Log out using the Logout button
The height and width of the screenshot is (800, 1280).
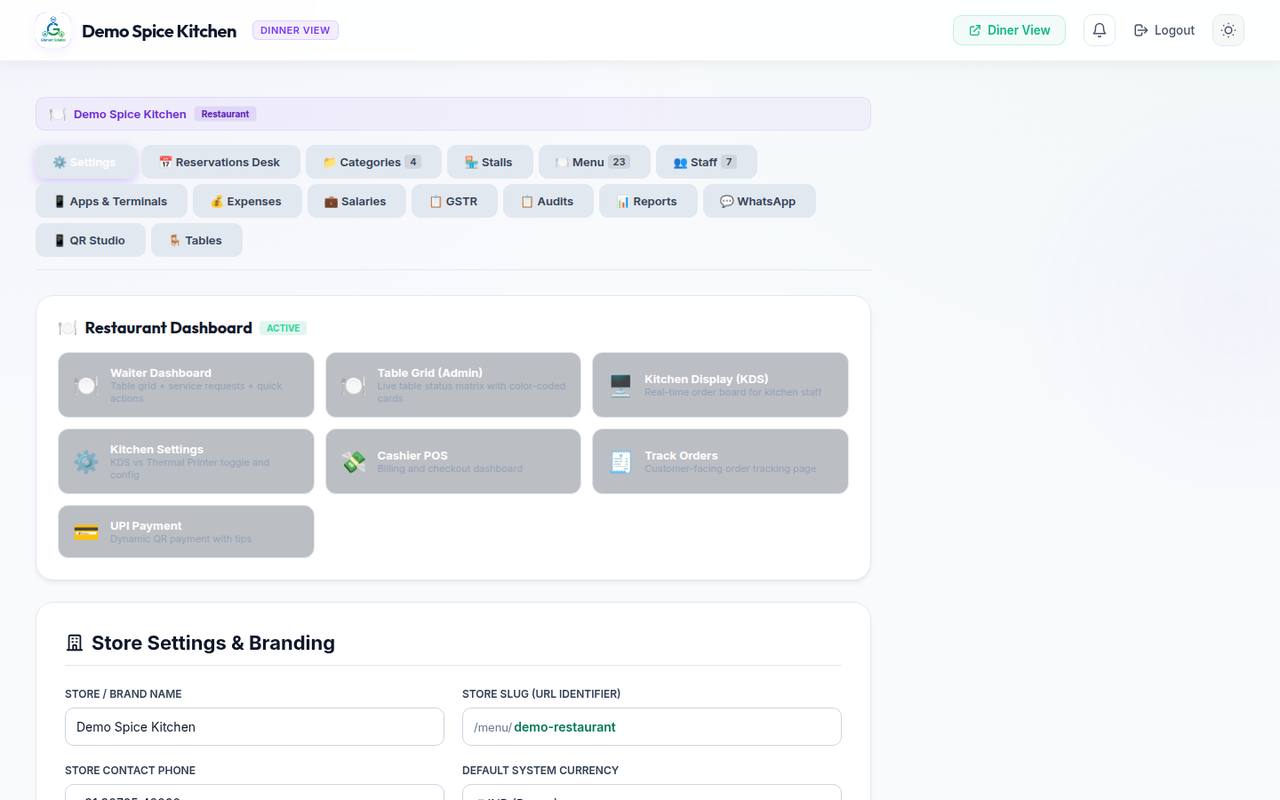[1164, 30]
